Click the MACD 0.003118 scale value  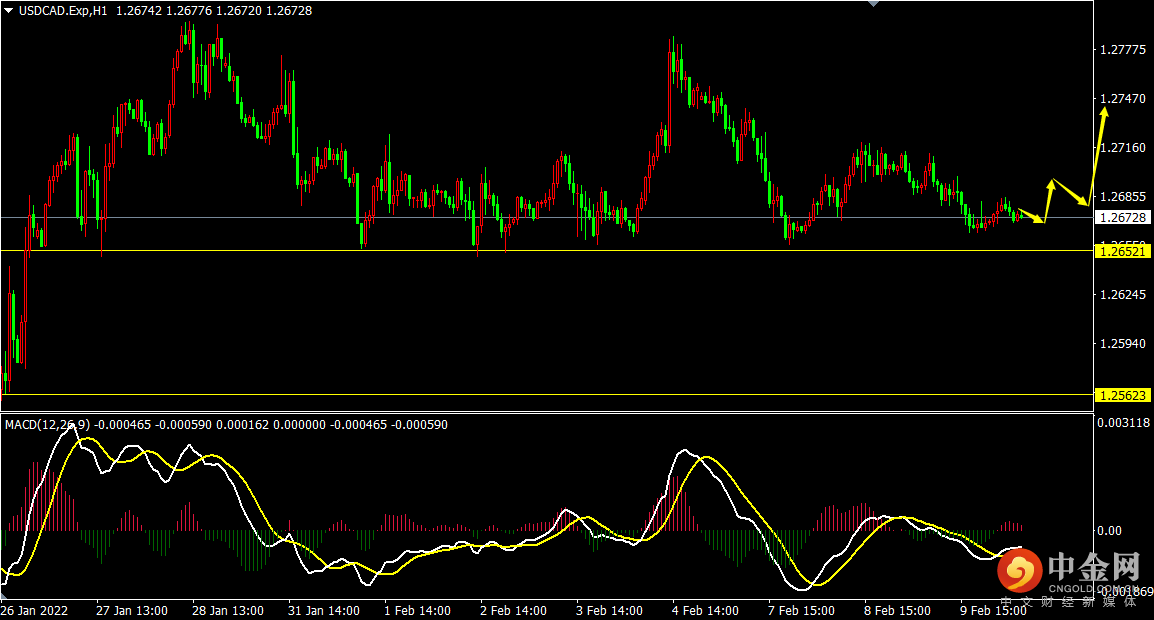pos(1122,424)
